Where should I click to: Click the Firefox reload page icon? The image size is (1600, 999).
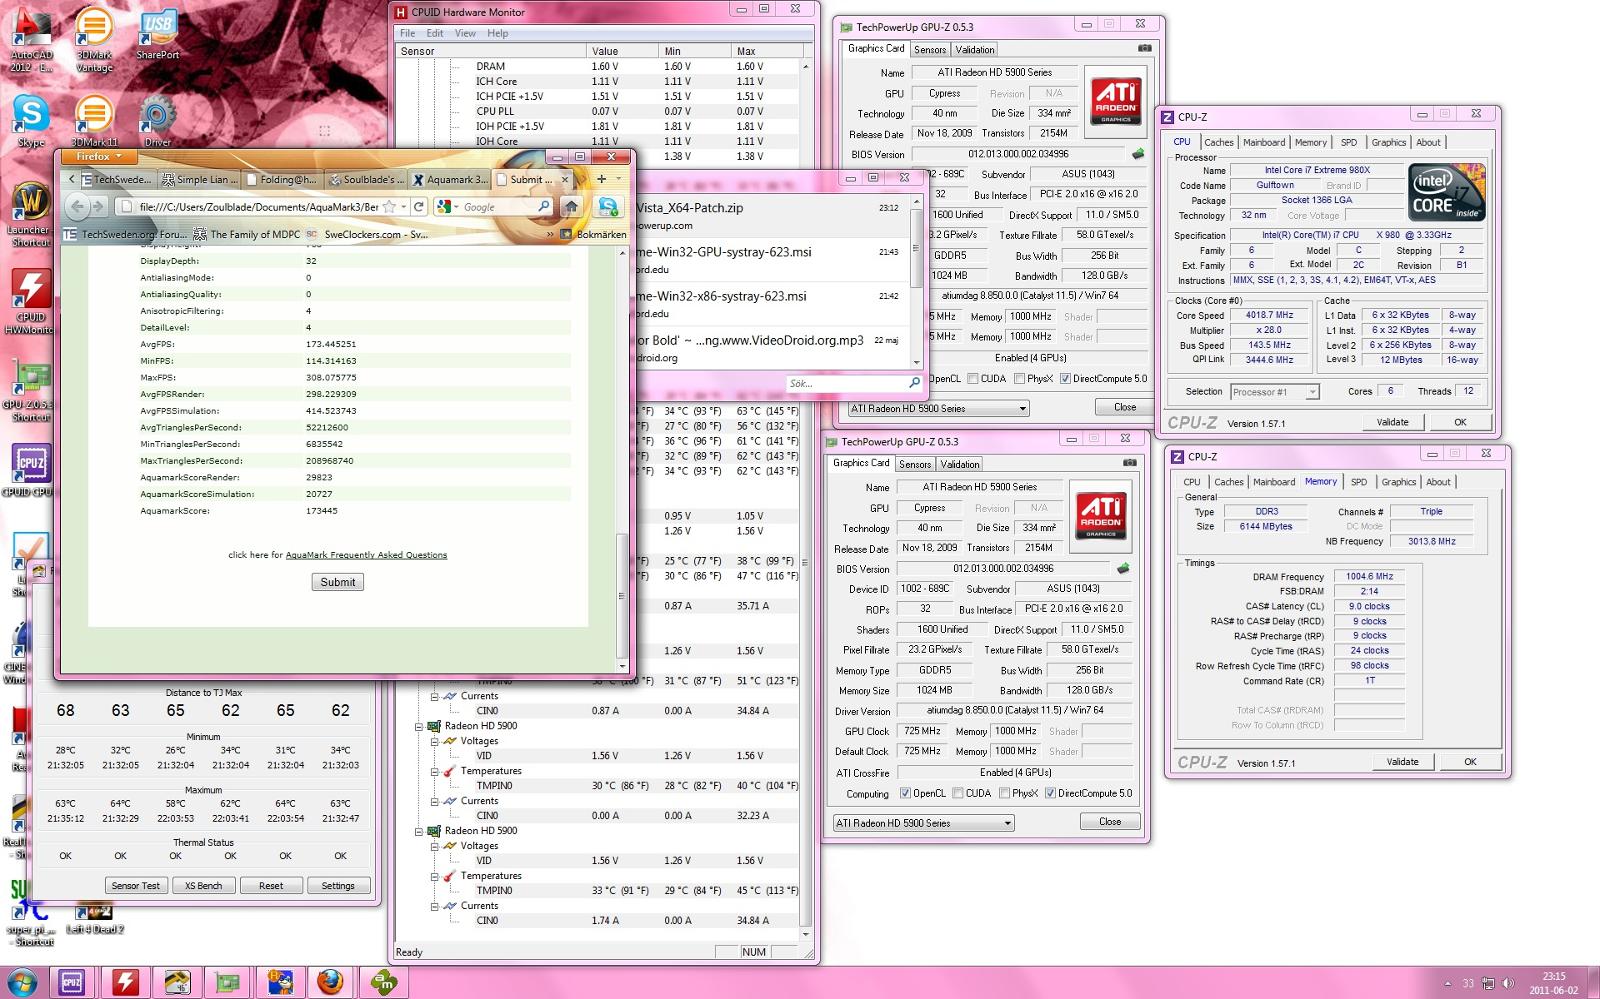coord(419,207)
